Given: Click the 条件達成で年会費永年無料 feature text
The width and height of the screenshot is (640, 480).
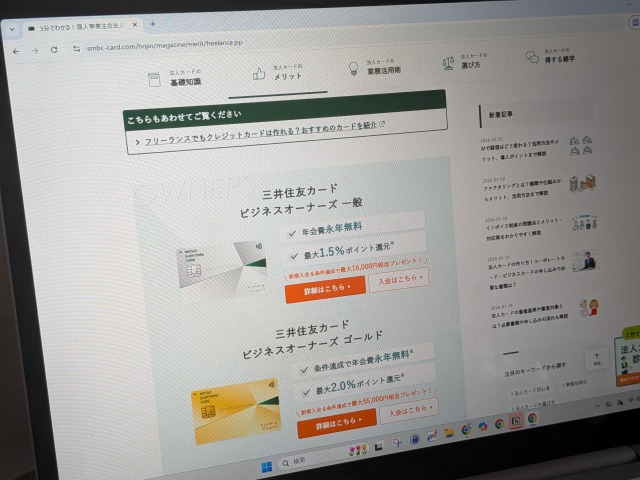Looking at the screenshot, I should click(x=363, y=360).
